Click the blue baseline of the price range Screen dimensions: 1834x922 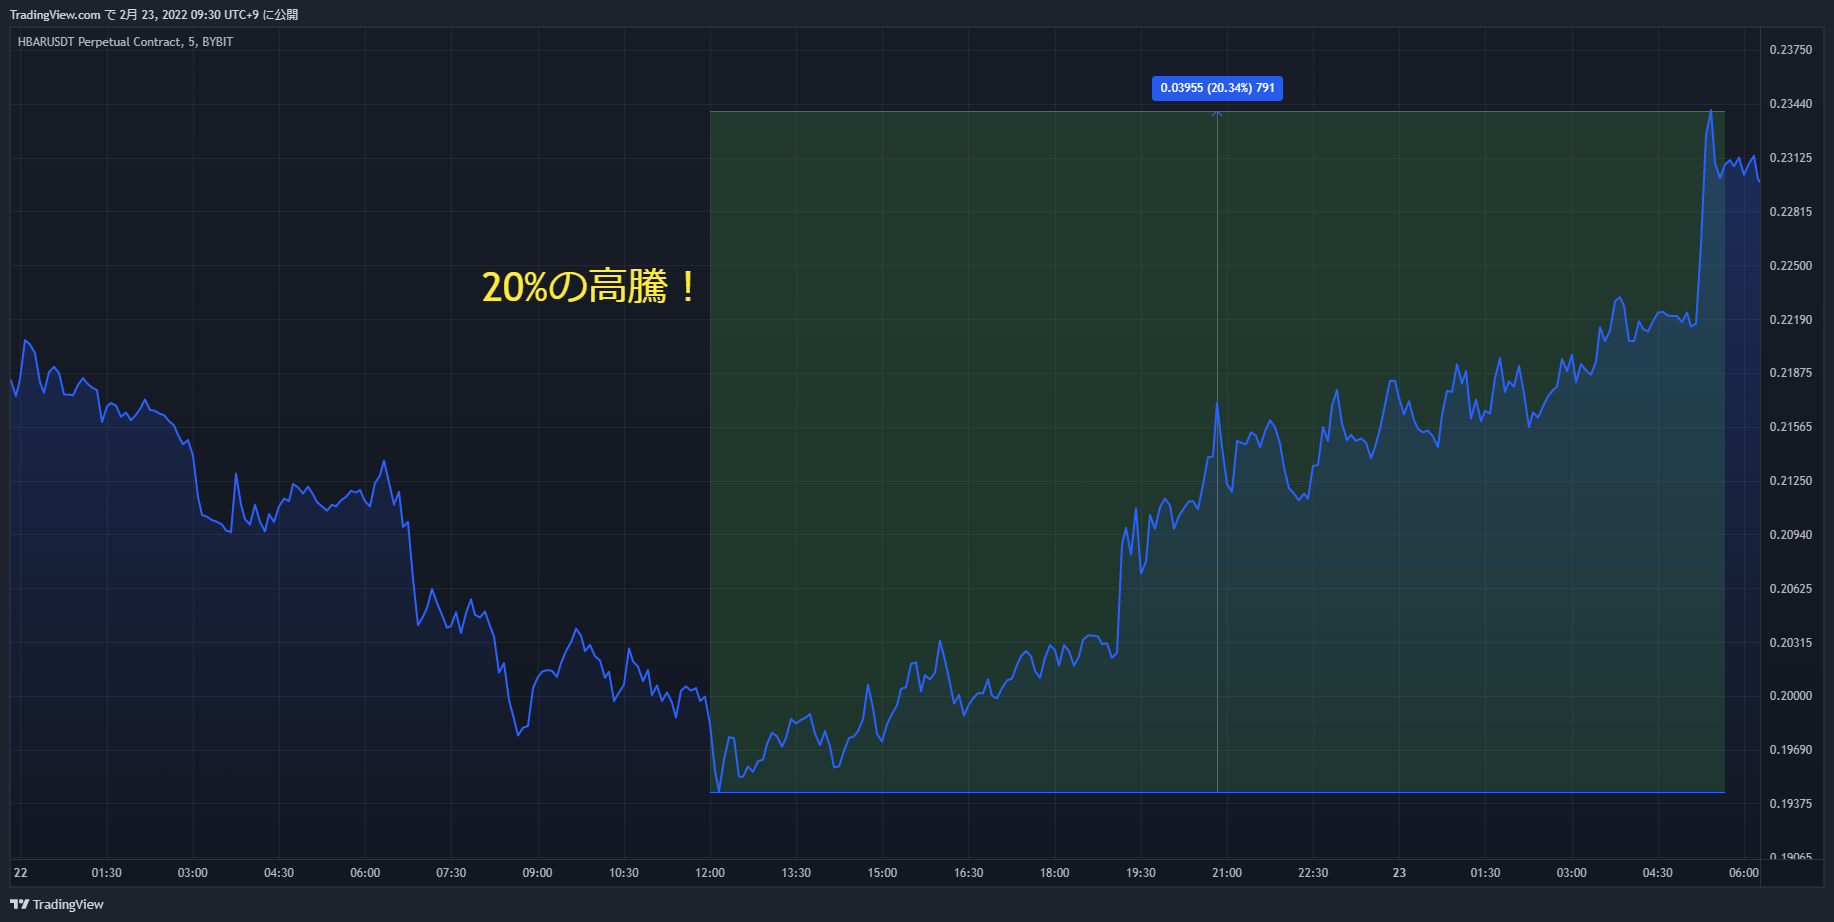pyautogui.click(x=1217, y=793)
